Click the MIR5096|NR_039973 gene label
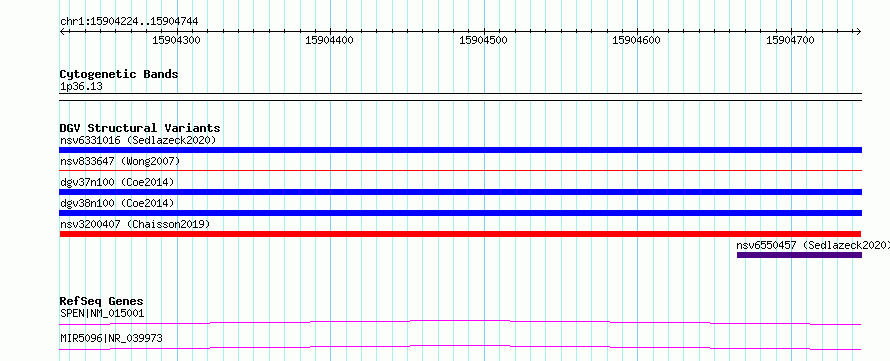The image size is (890, 361). point(111,338)
